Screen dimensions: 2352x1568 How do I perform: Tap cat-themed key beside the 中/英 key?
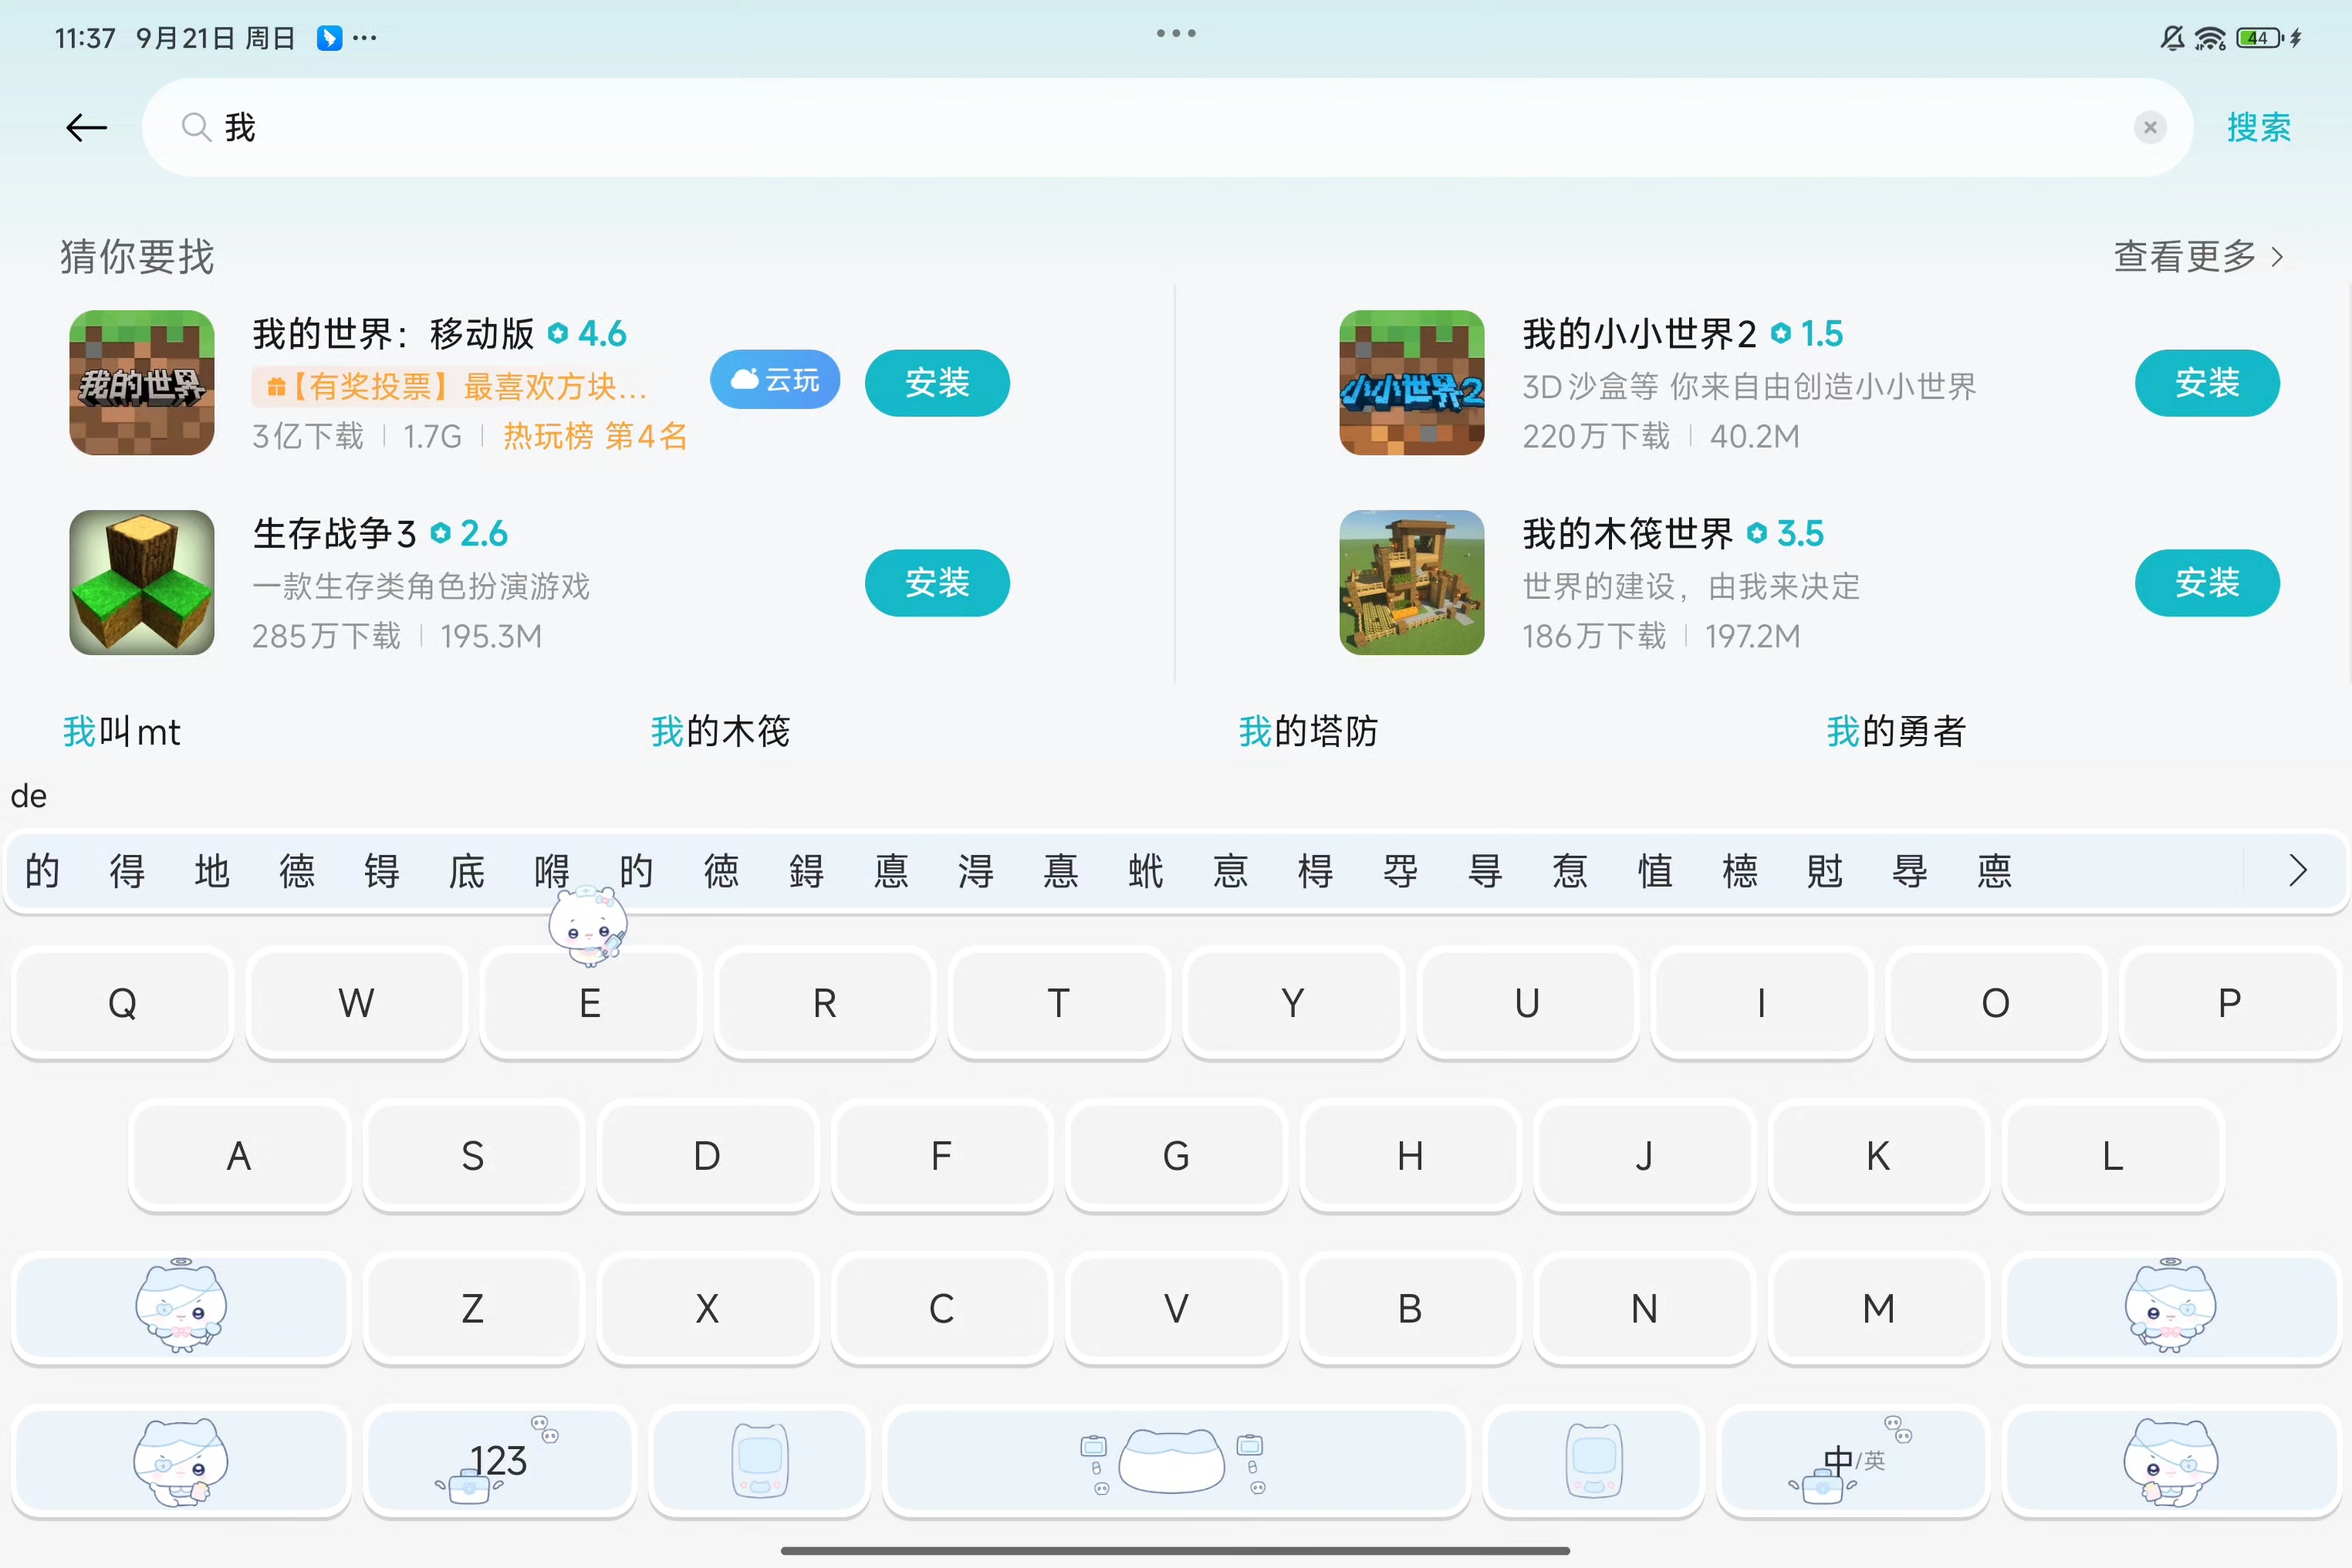2171,1461
